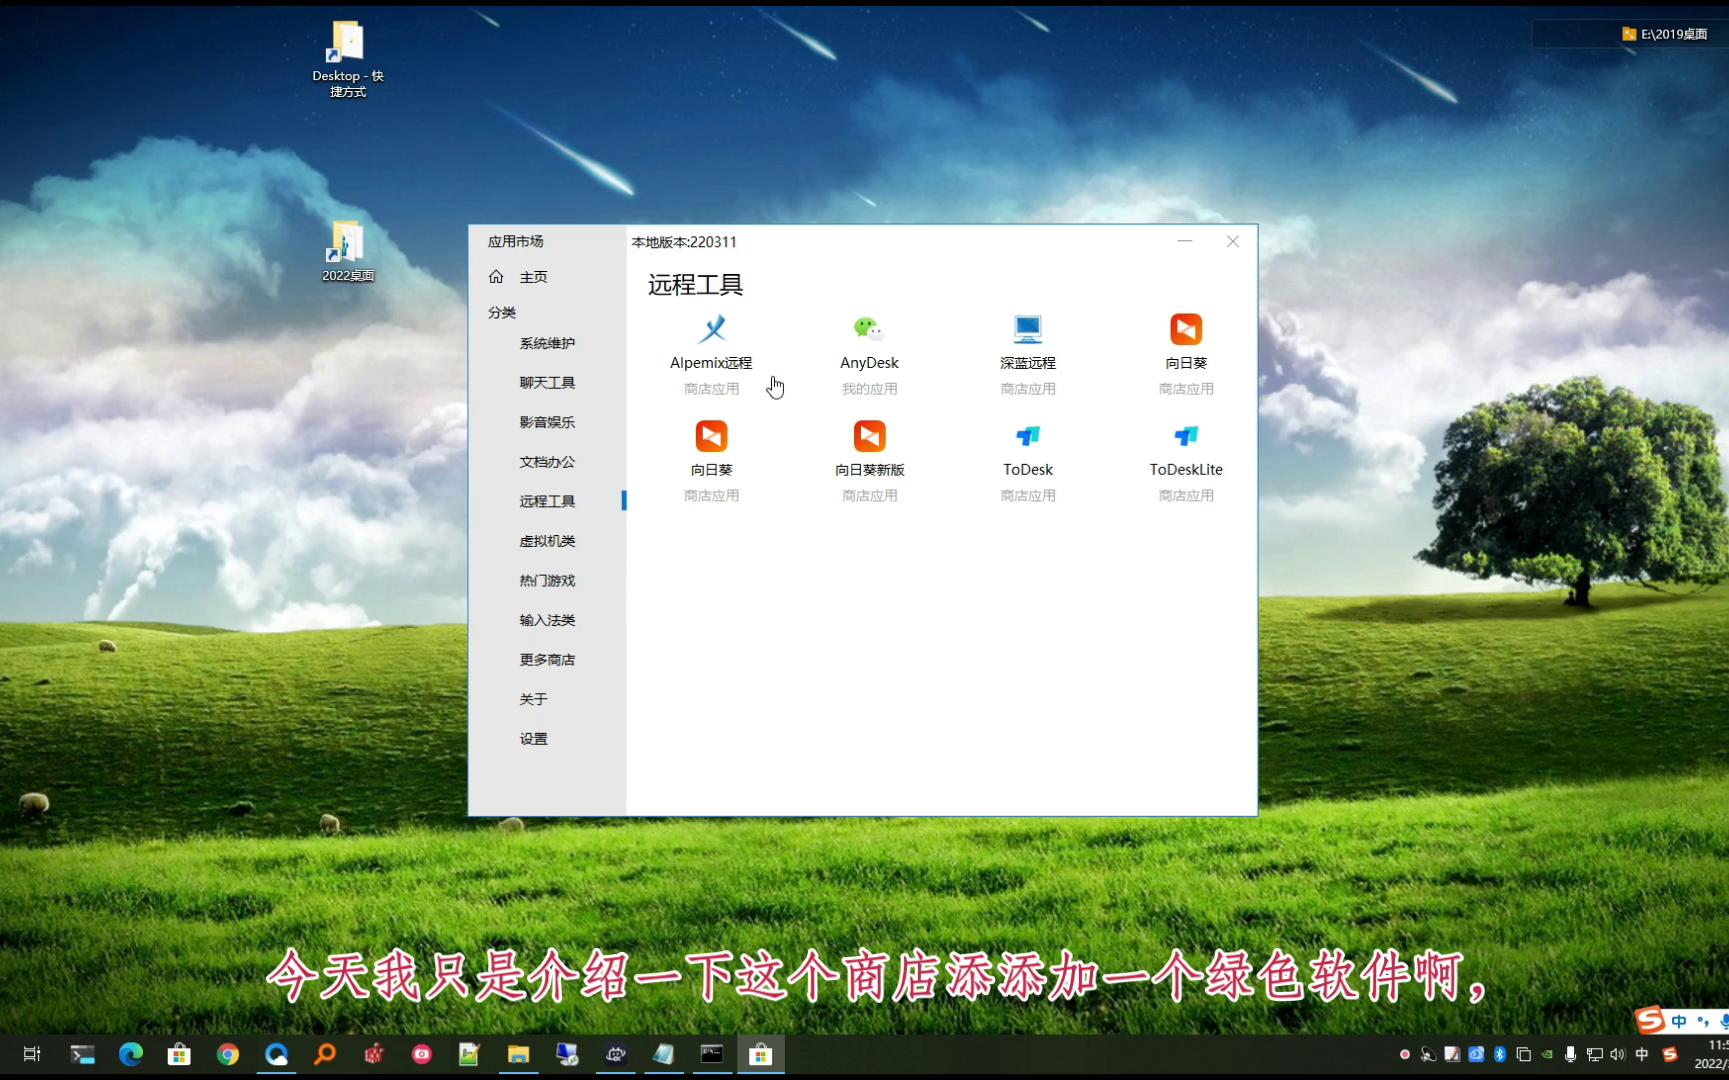Click the 商店应用 label under Alpemix远程

pyautogui.click(x=712, y=389)
